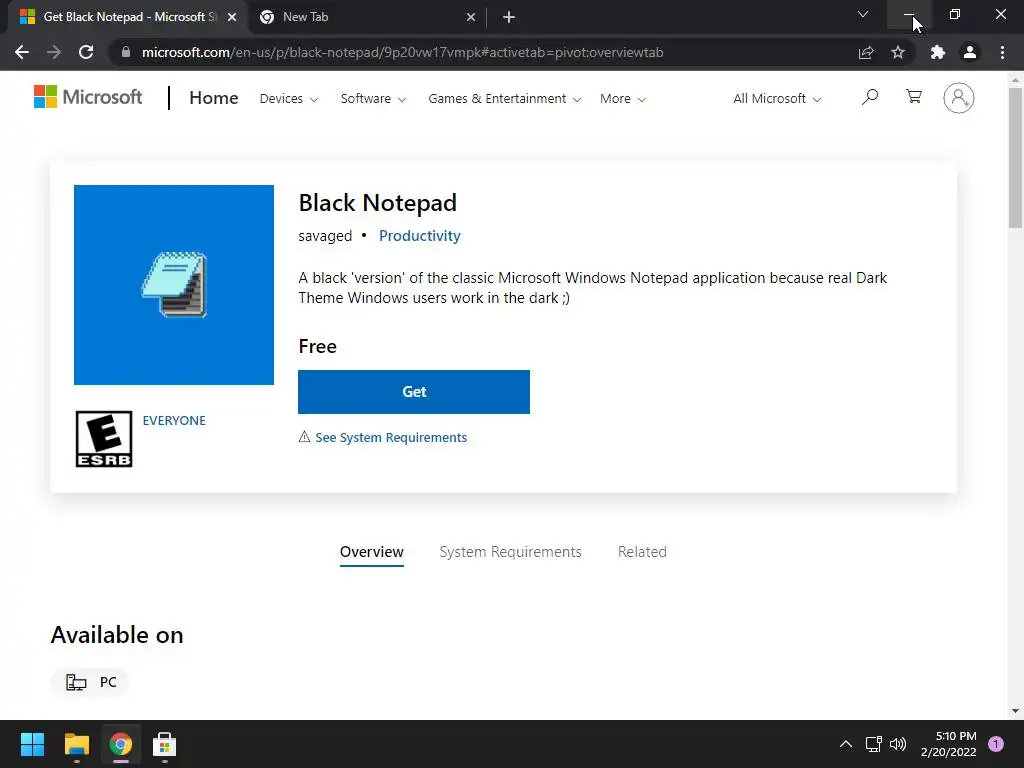Viewport: 1024px width, 768px height.
Task: Expand the More menu
Action: click(x=622, y=99)
